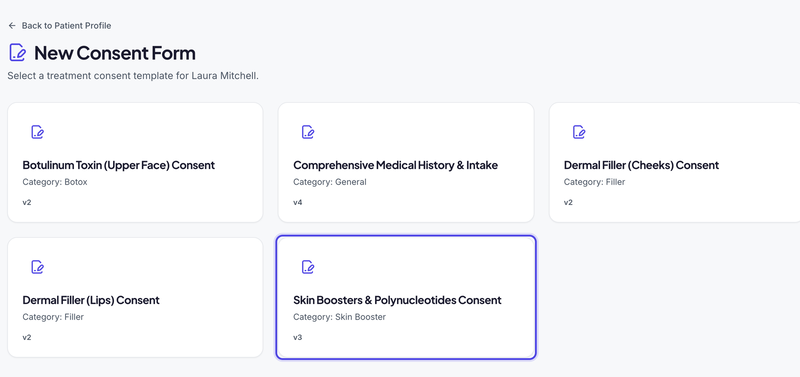Click the Skin Boosters card's form icon

[x=308, y=267]
